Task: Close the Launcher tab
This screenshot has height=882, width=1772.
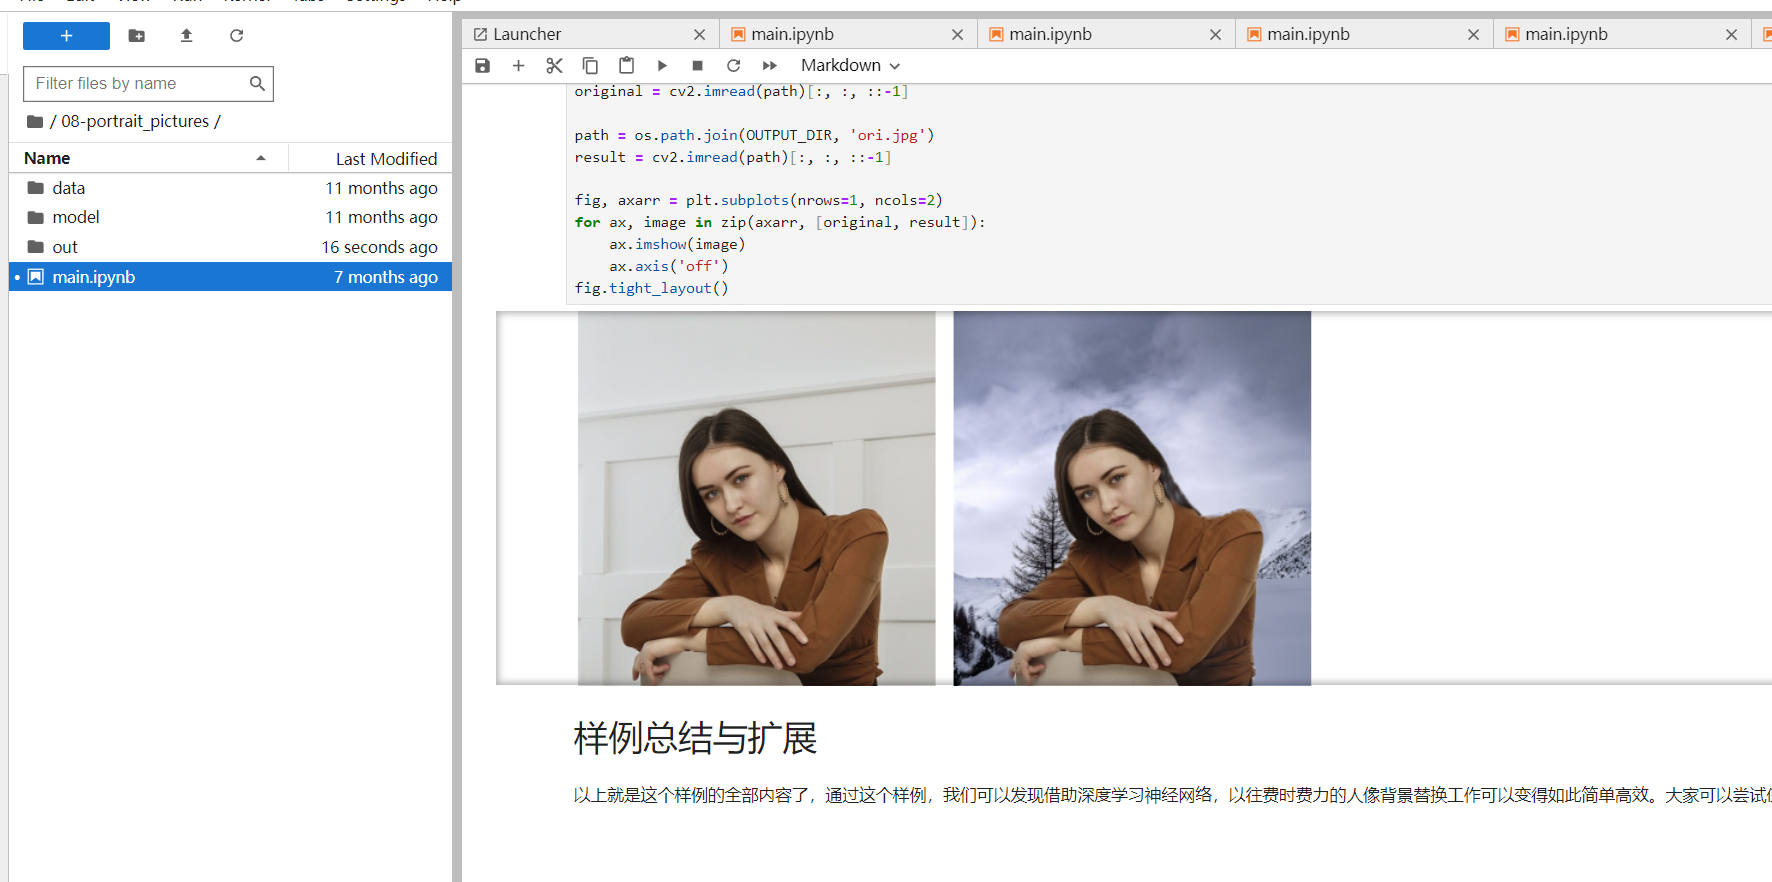Action: click(699, 35)
